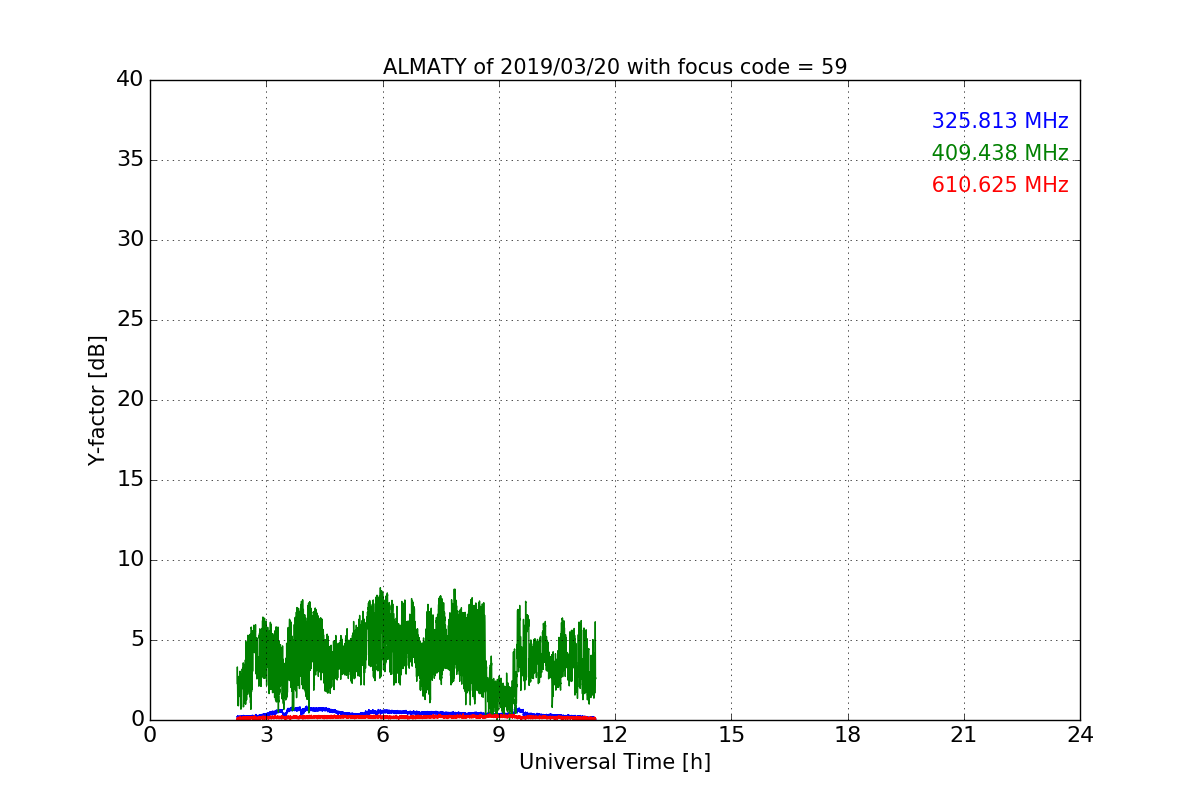Screen dimensions: 1200x800
Task: Click y-axis tick label 25
Action: pos(130,320)
